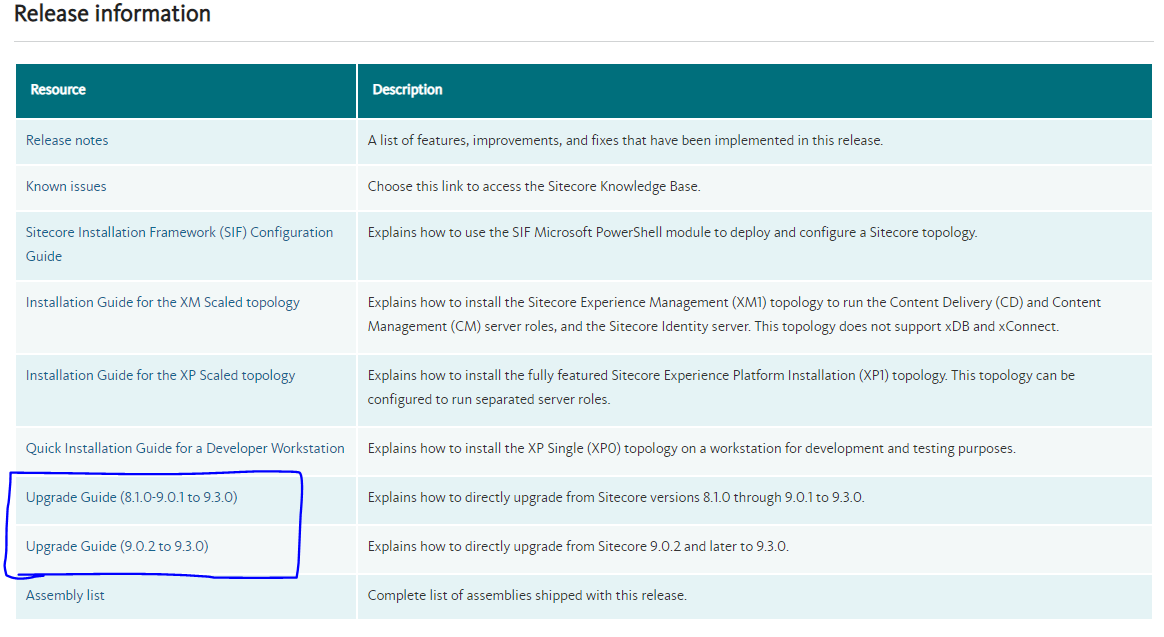Screen dimensions: 1164x637
Task: Open Upgrade Guide (8.1.0-9.0.1 to 9.3.0)
Action: tap(131, 497)
